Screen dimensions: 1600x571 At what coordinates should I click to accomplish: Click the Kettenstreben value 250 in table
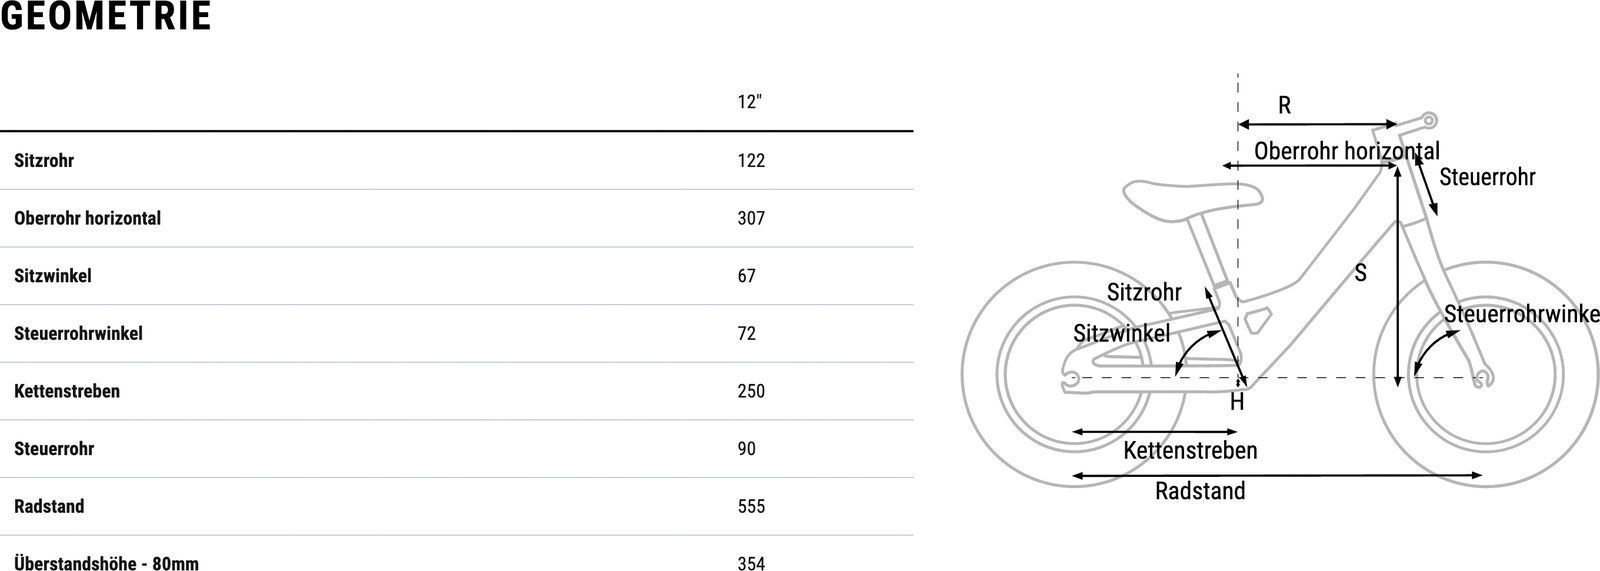(751, 391)
